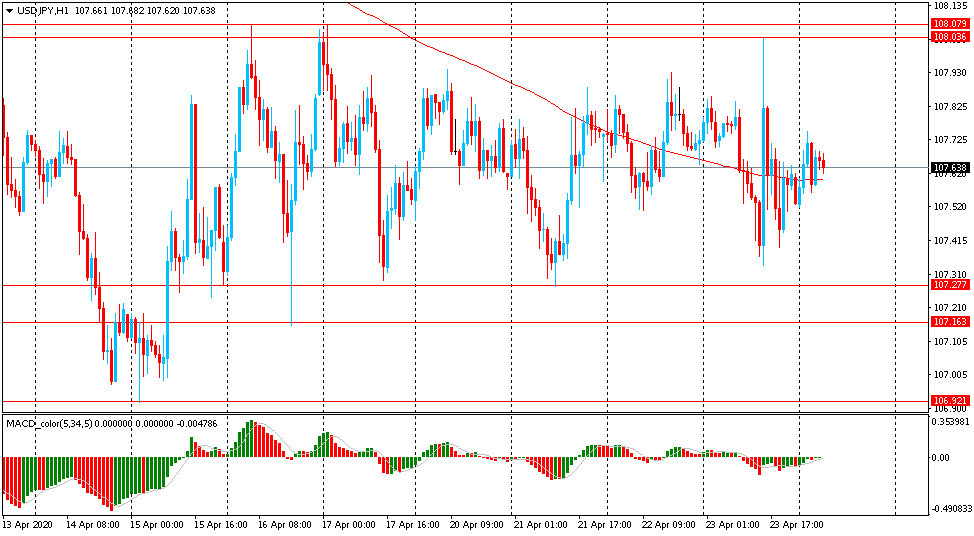The image size is (974, 536).
Task: Click the 16 Apr 08:00 time label
Action: [284, 525]
